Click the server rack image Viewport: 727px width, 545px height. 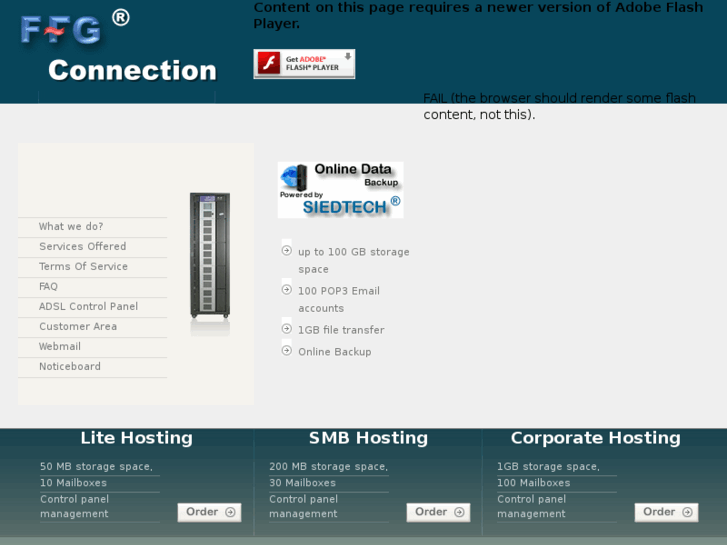point(210,263)
